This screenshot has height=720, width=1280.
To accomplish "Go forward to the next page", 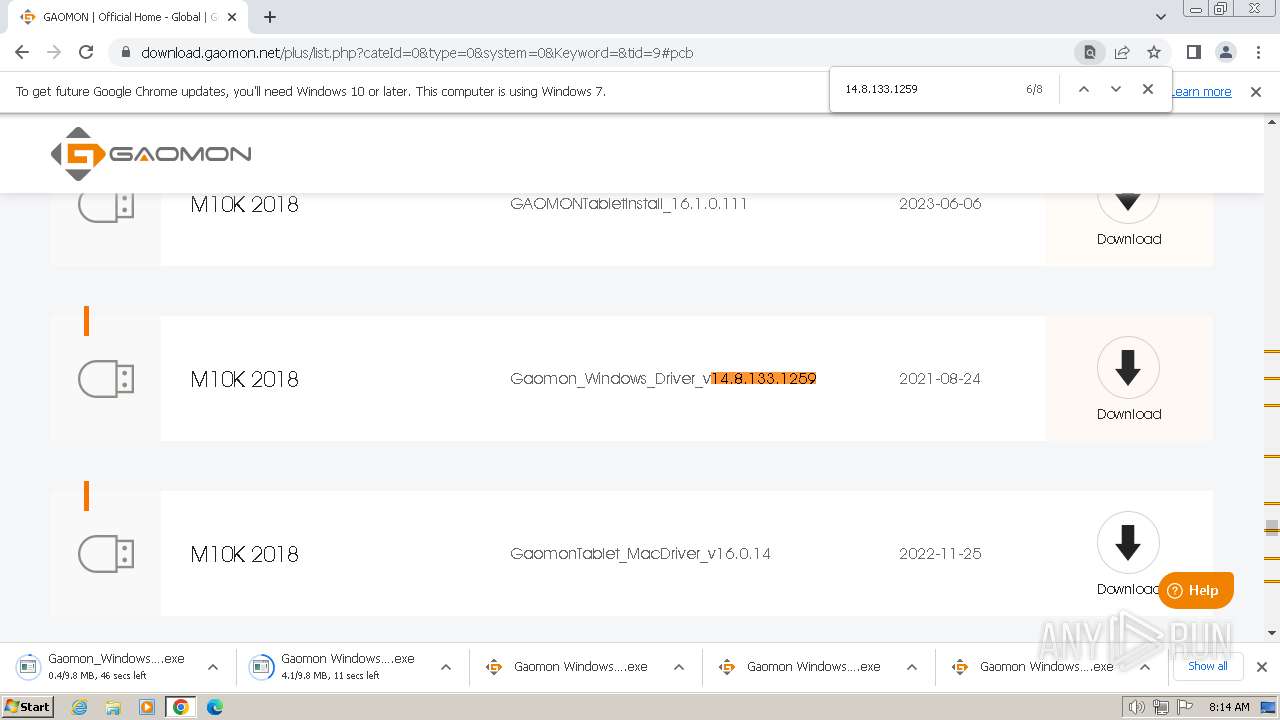I will point(54,52).
